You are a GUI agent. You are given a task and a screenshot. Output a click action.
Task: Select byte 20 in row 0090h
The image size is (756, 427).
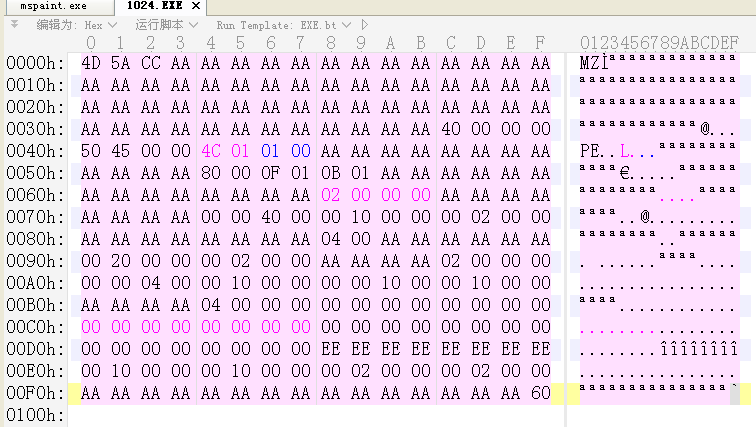[x=121, y=261]
